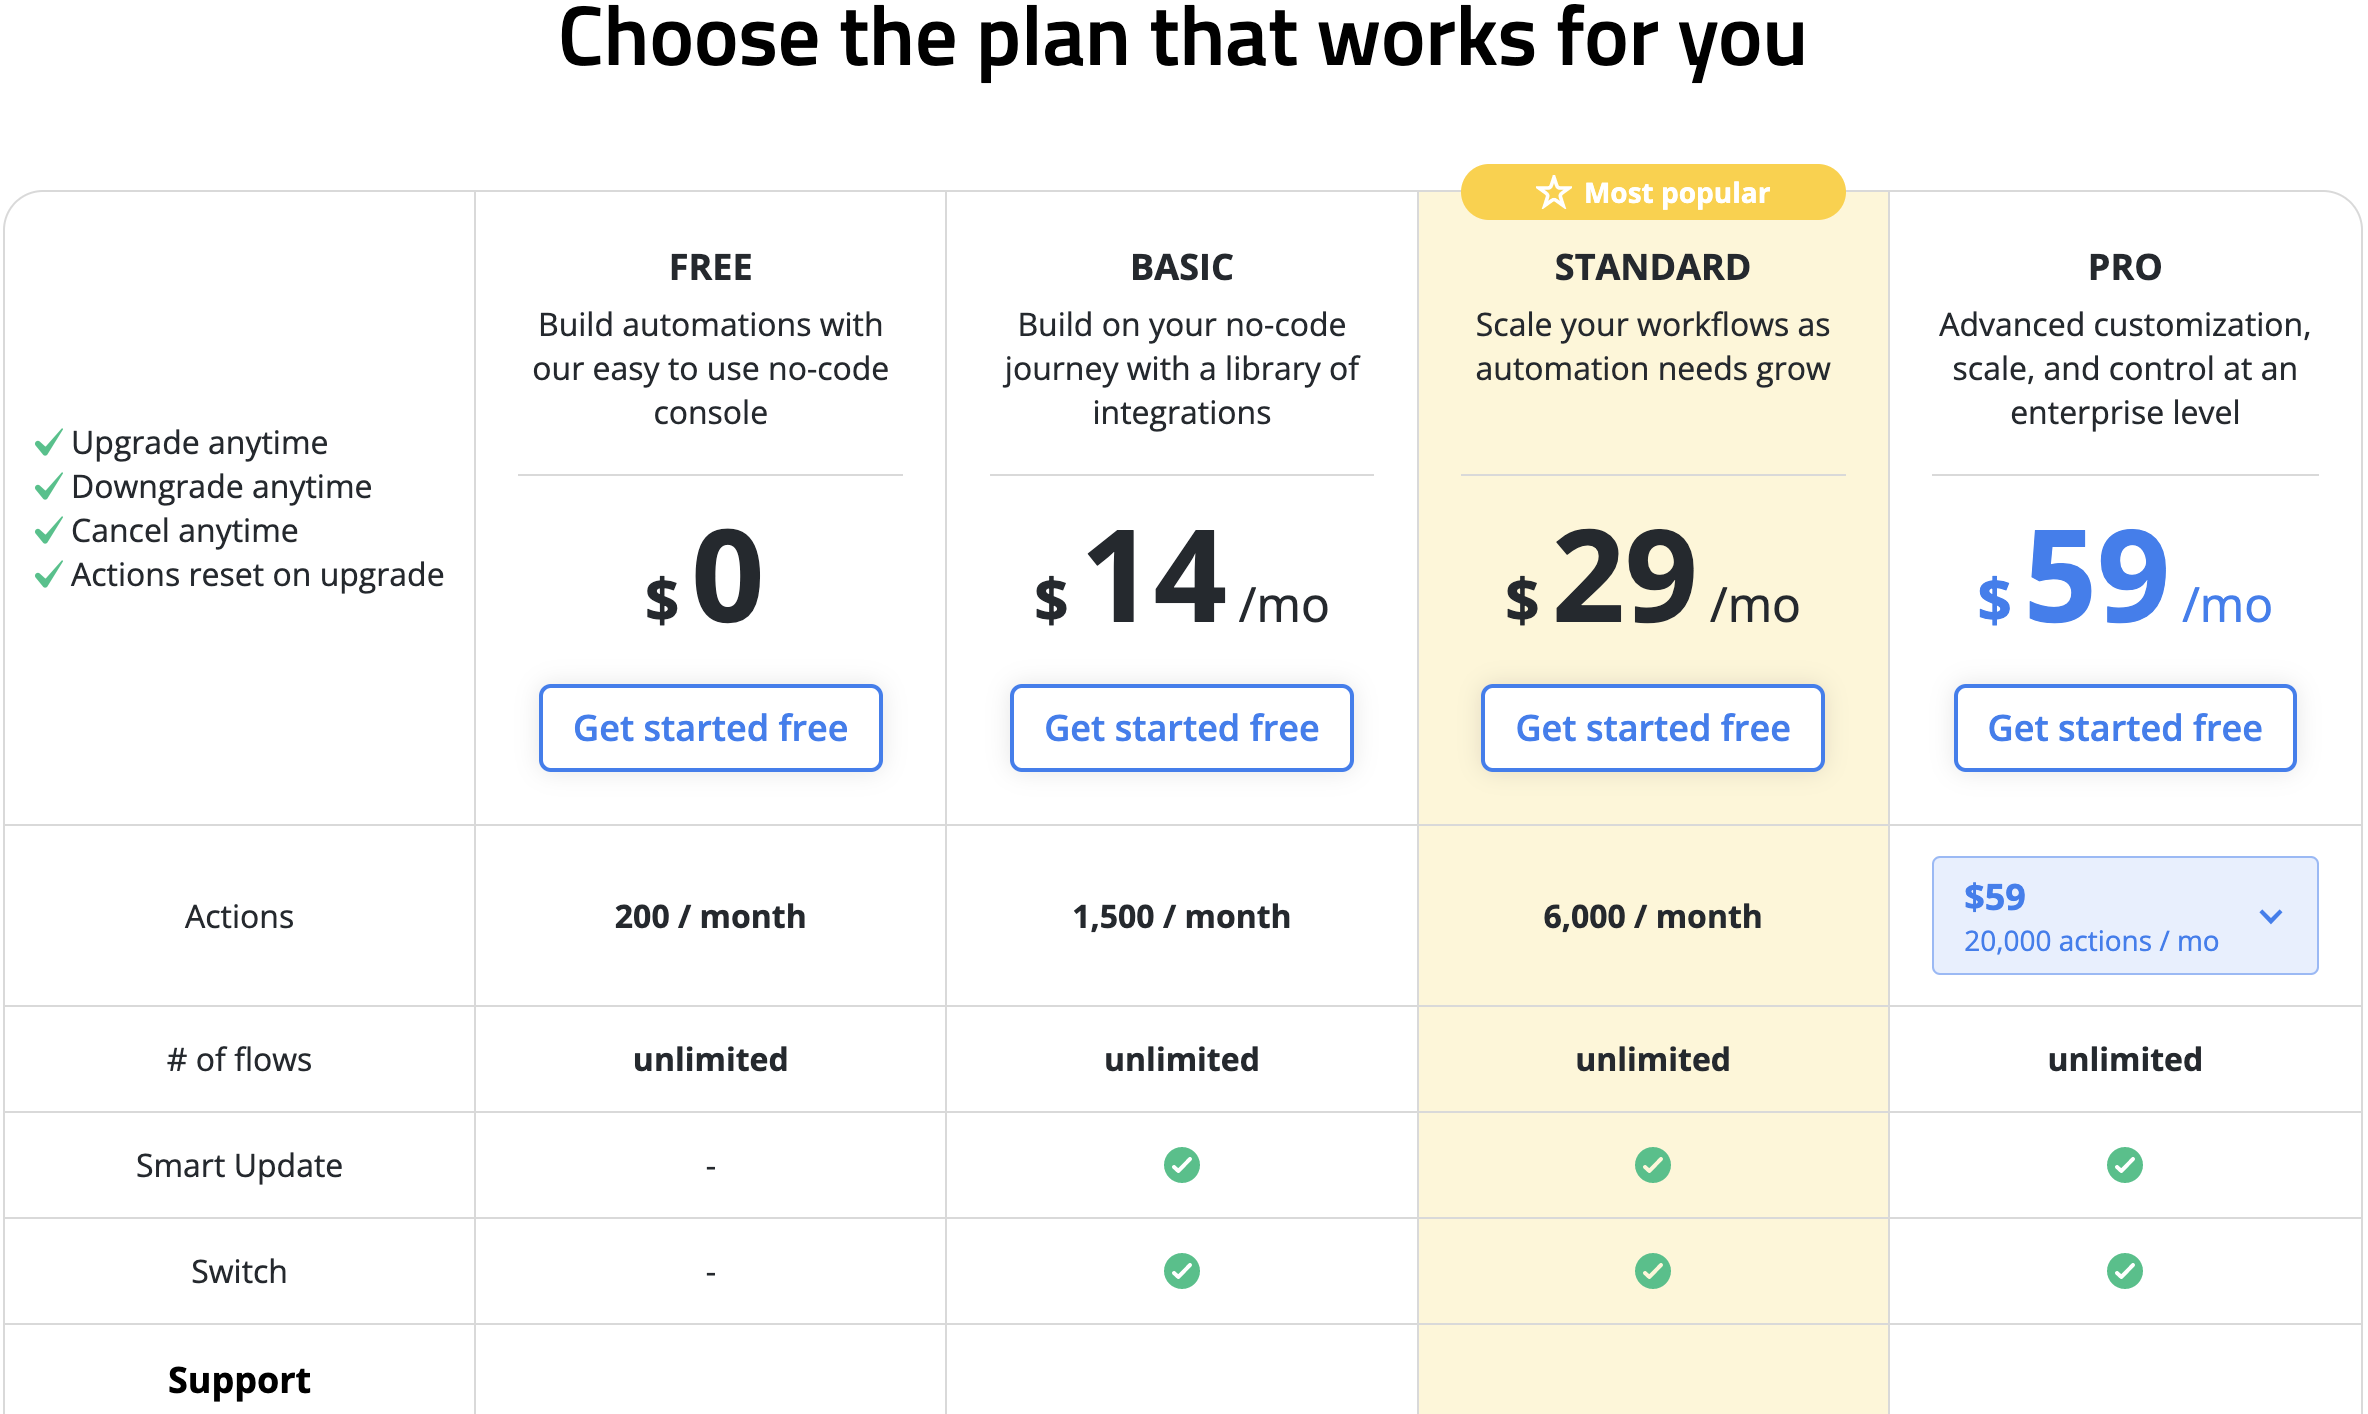Click the checkmark beside Downgrade anytime

click(47, 486)
